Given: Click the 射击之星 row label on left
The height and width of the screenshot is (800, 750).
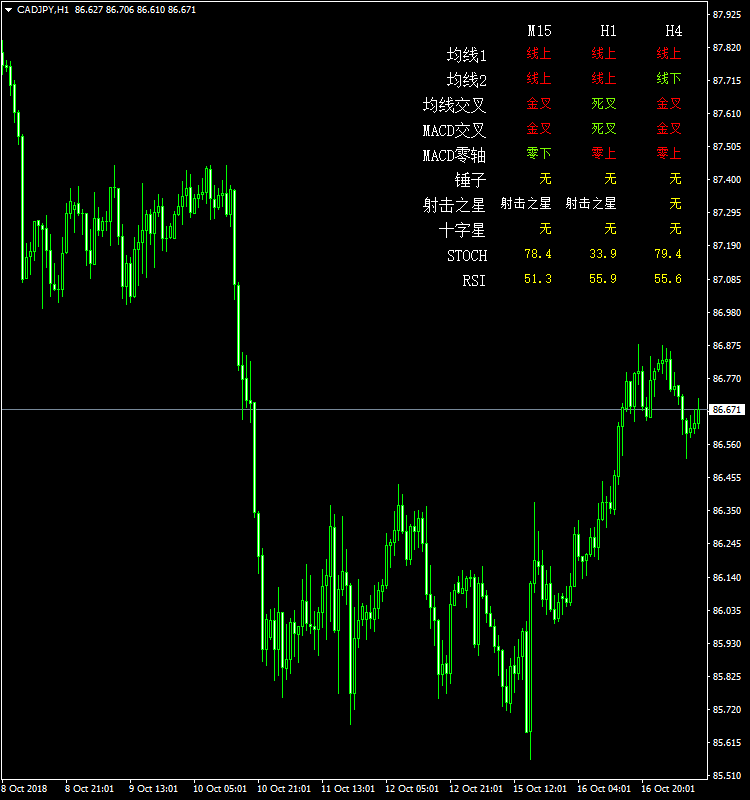Looking at the screenshot, I should [454, 205].
